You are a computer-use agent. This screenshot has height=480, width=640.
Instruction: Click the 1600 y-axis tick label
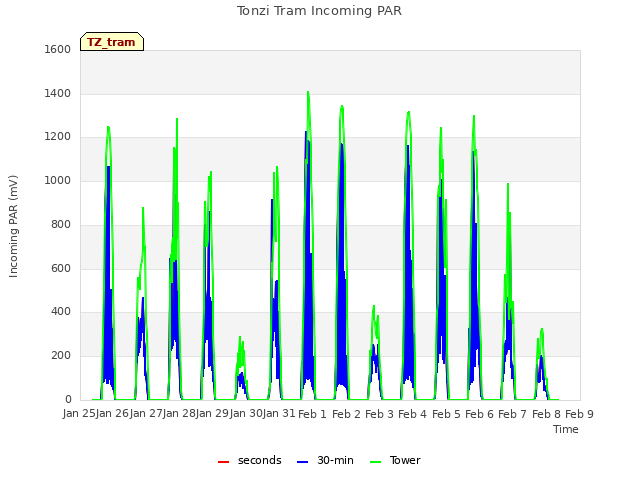point(58,49)
